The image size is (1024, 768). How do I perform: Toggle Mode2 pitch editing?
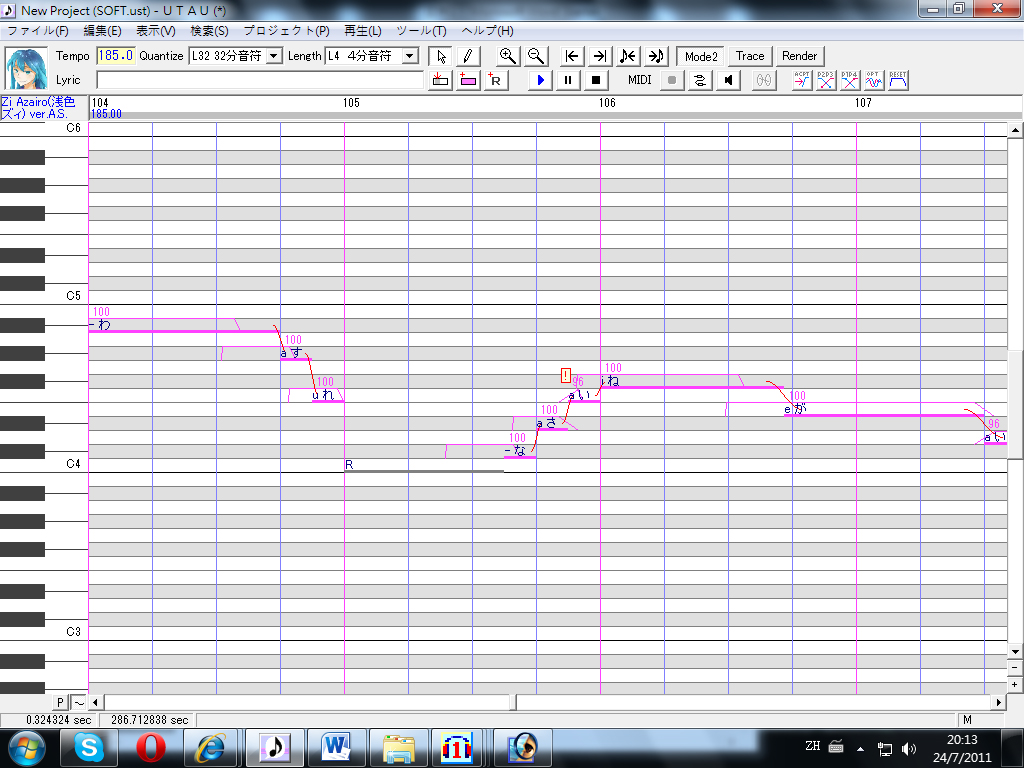701,56
